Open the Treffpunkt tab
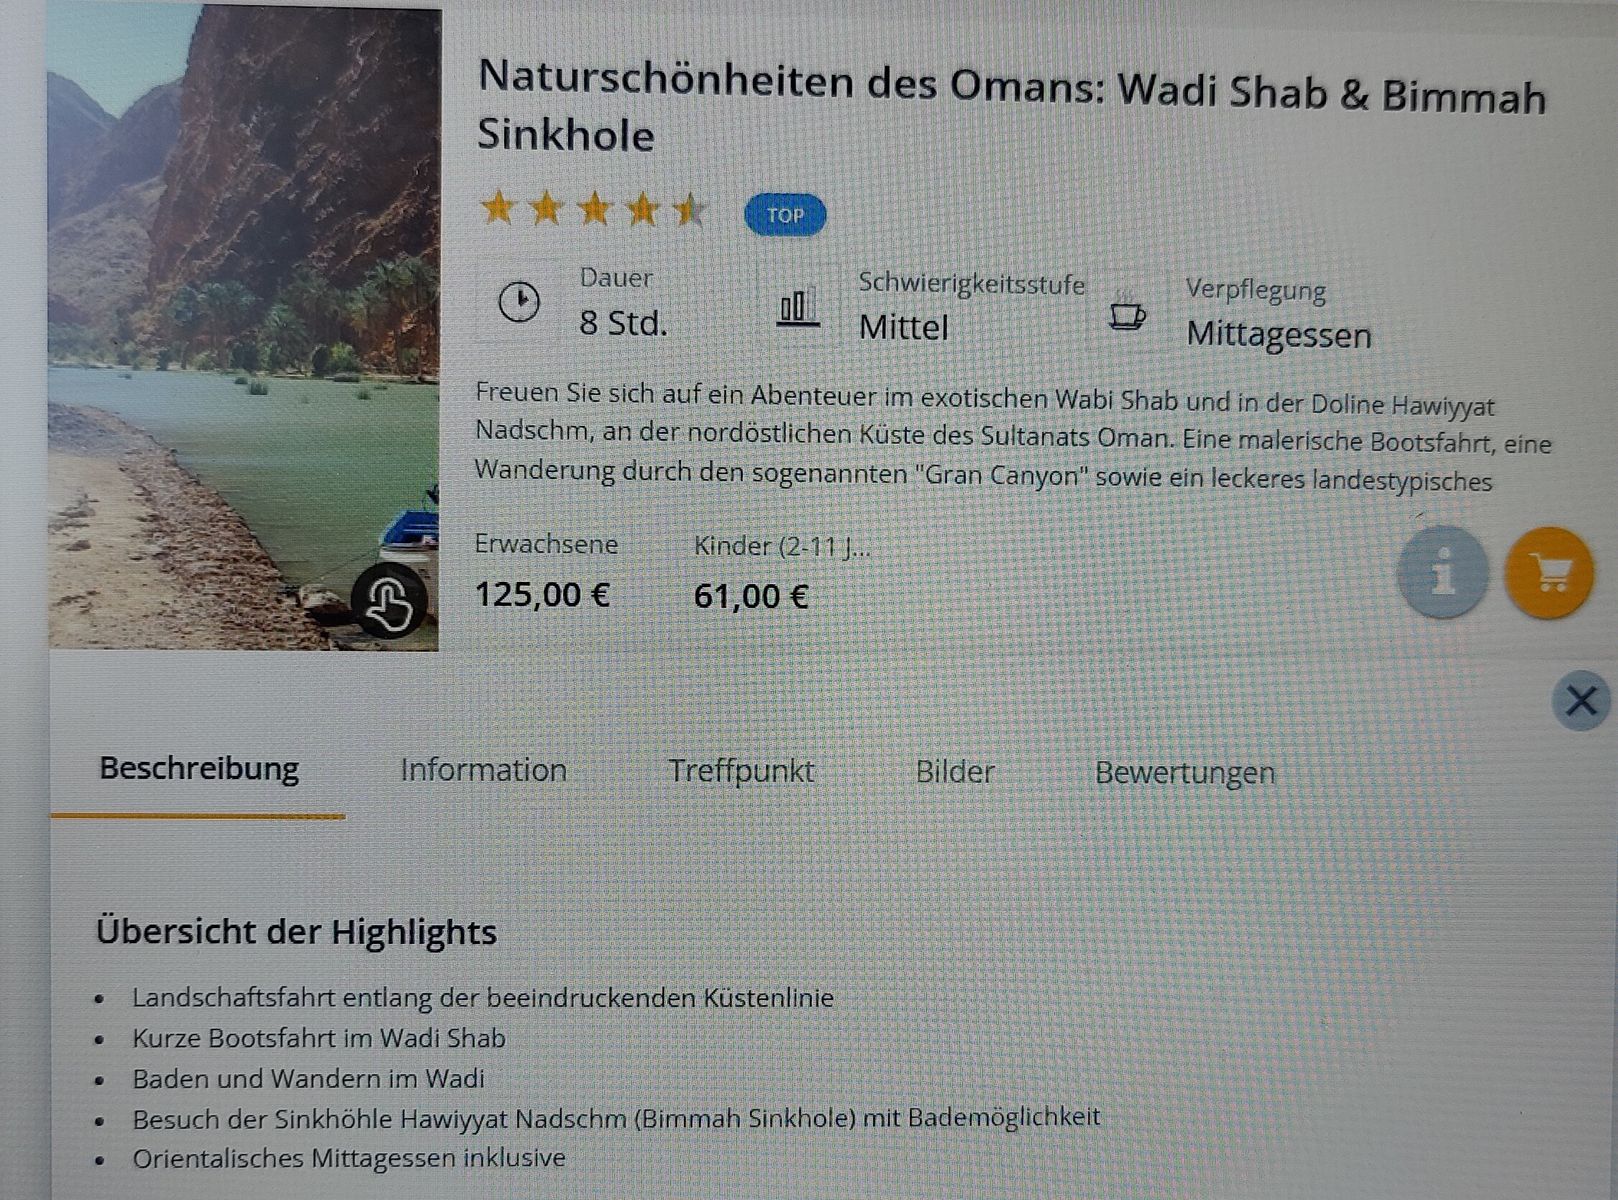The height and width of the screenshot is (1200, 1618). pyautogui.click(x=741, y=771)
